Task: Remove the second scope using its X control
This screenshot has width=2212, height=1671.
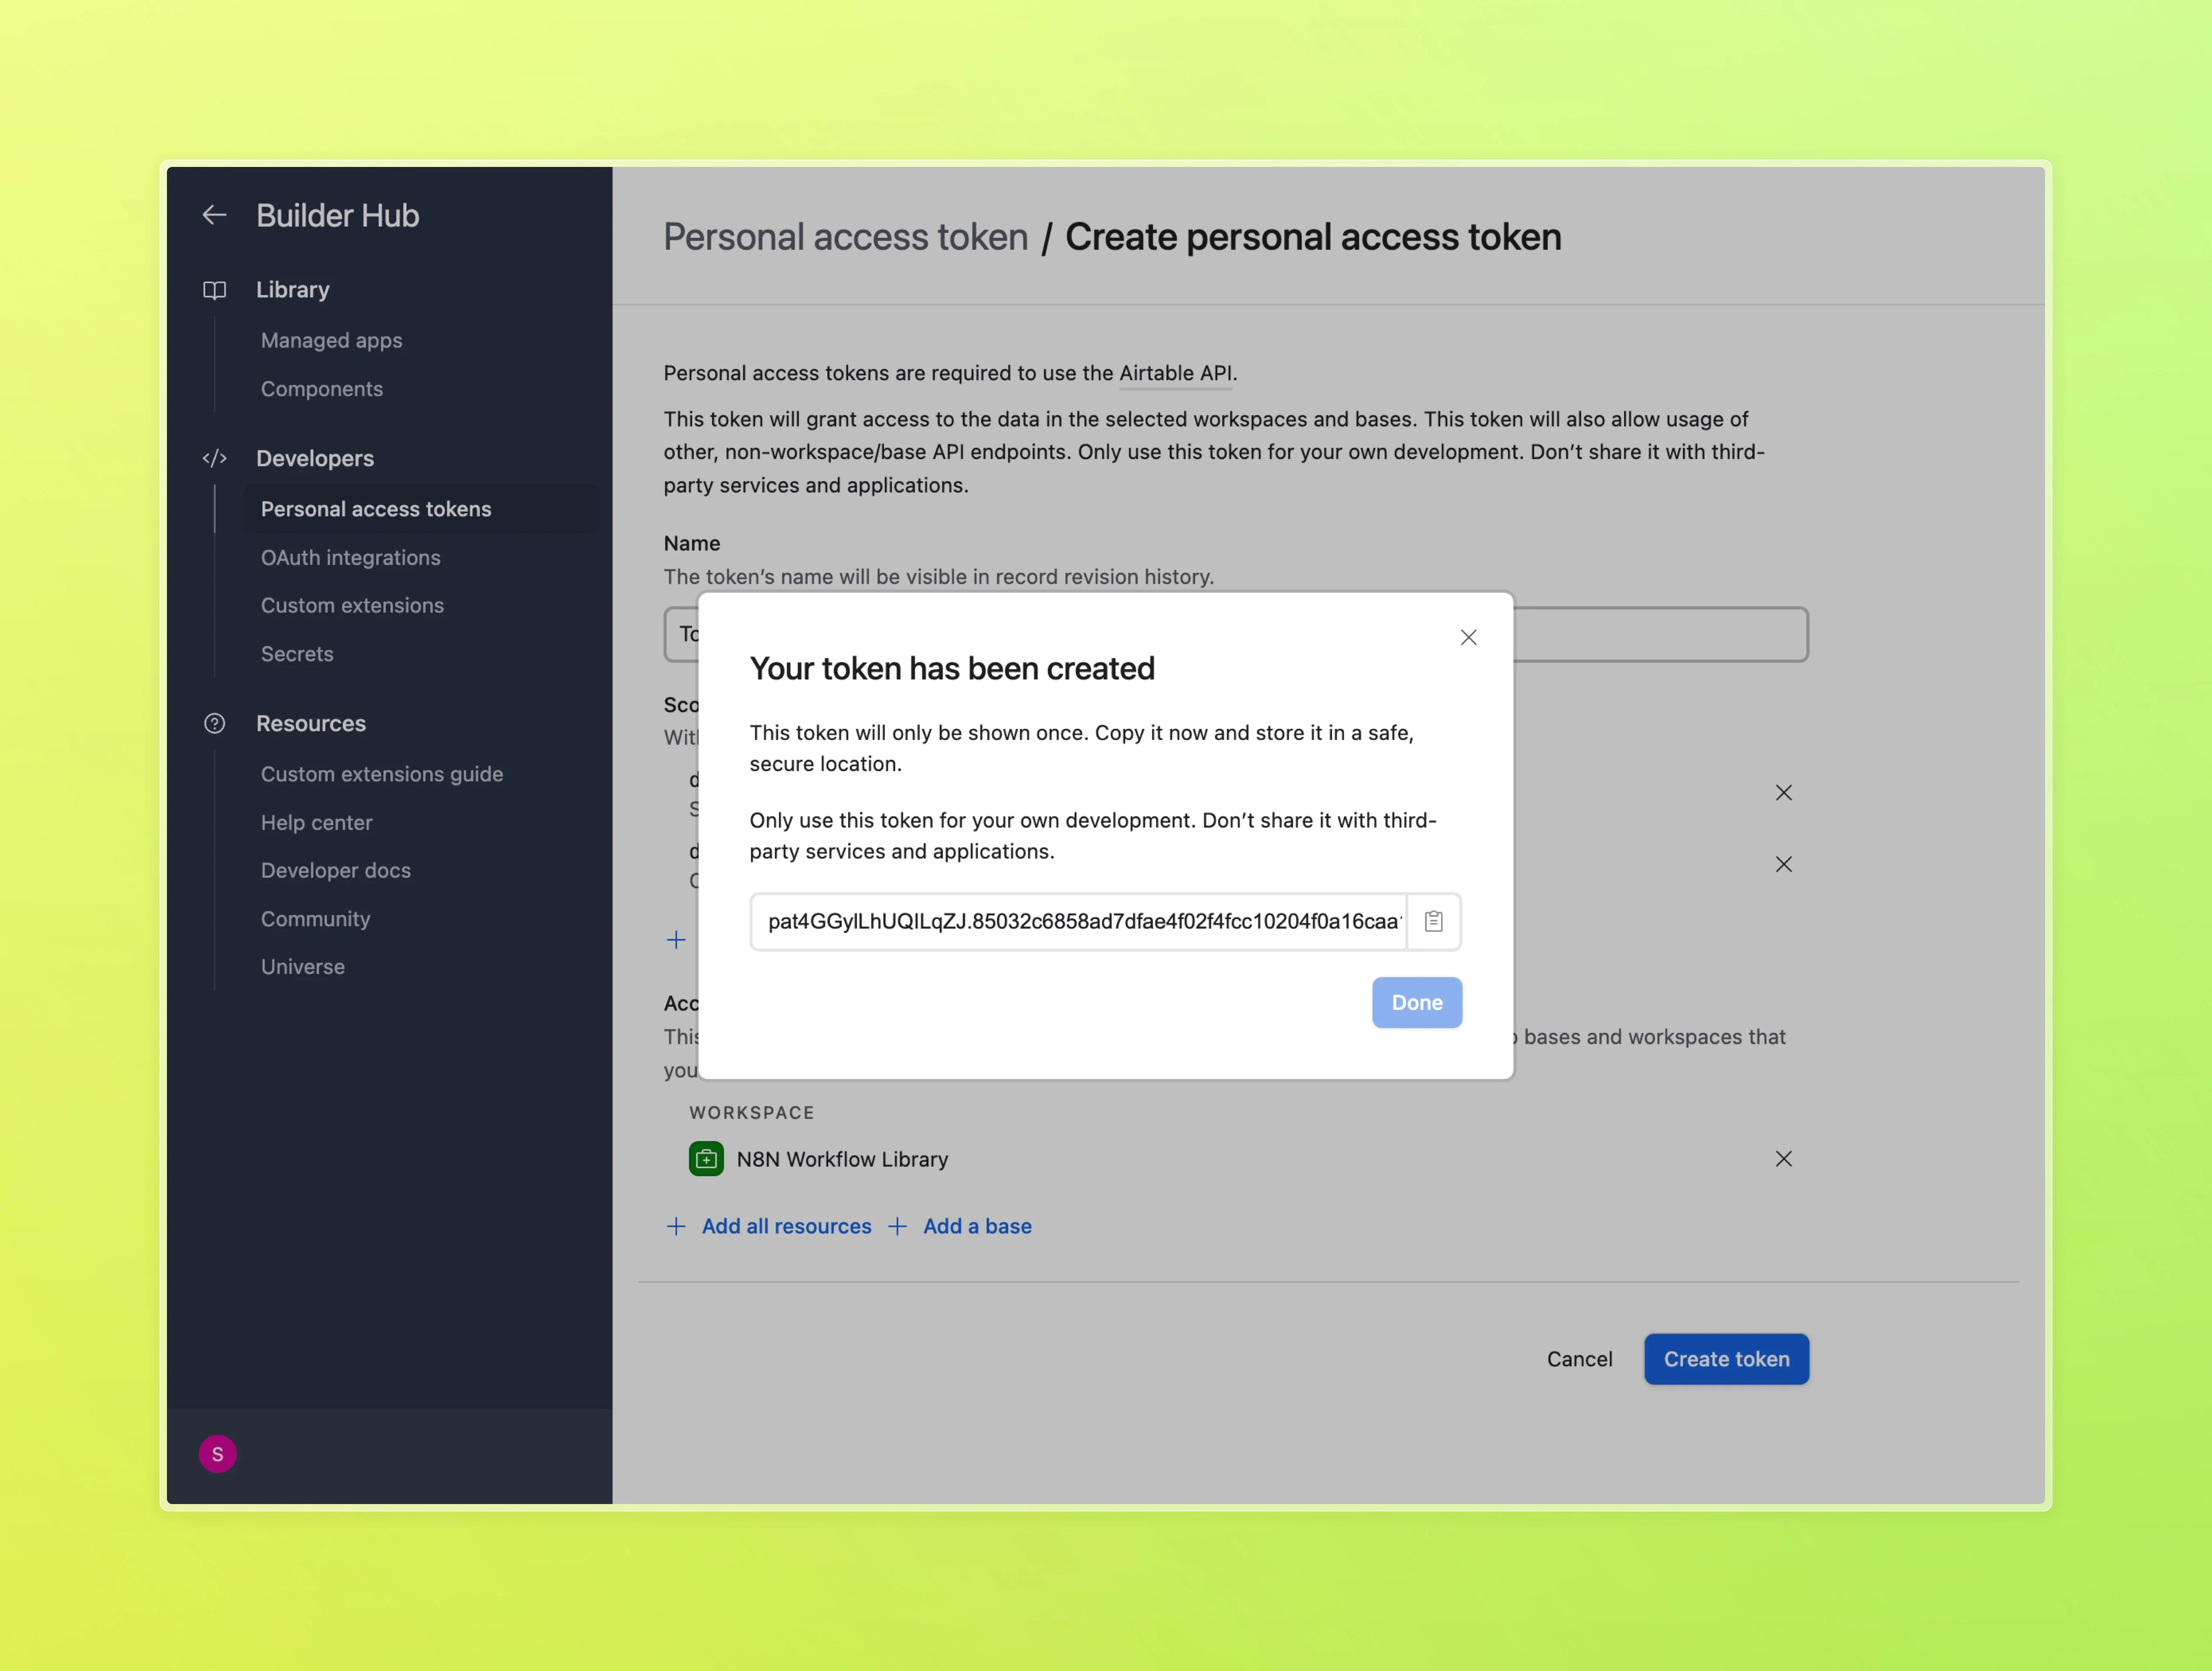Action: [1785, 864]
